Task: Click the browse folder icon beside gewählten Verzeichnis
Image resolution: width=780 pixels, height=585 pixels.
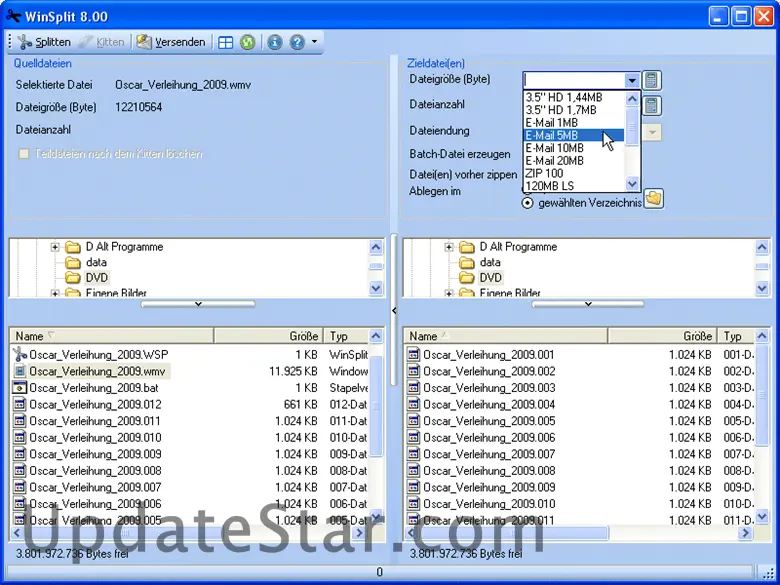Action: pos(654,198)
